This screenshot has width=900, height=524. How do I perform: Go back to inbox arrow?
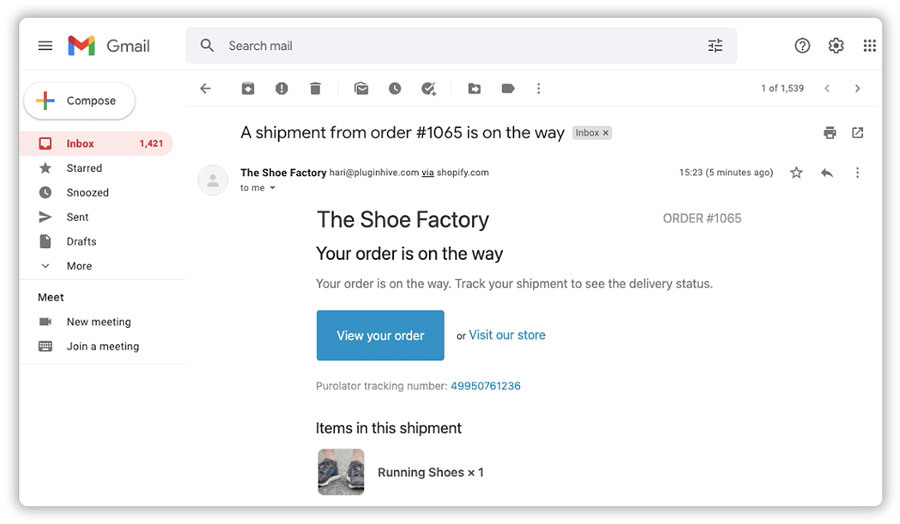(x=205, y=88)
